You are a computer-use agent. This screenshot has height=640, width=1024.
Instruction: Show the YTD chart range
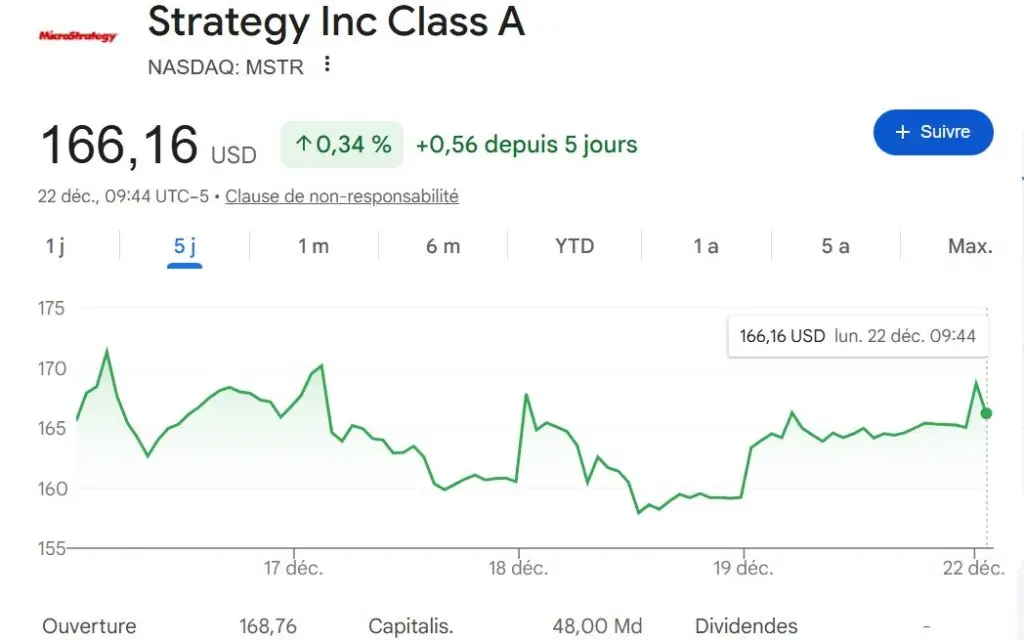(574, 246)
